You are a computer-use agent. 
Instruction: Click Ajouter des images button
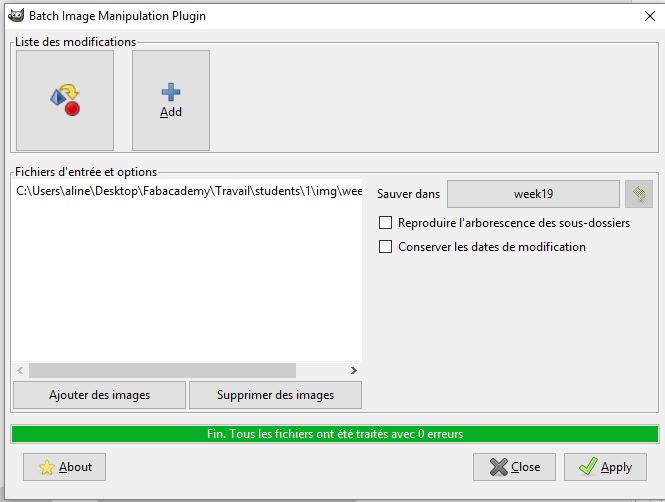point(99,395)
